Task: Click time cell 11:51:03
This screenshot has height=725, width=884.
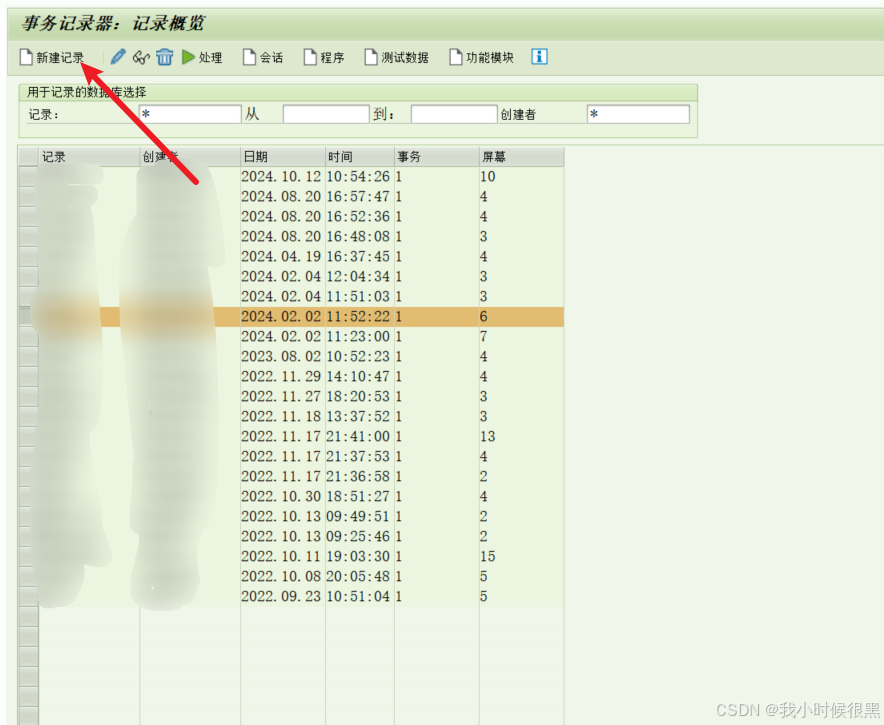Action: click(x=358, y=297)
